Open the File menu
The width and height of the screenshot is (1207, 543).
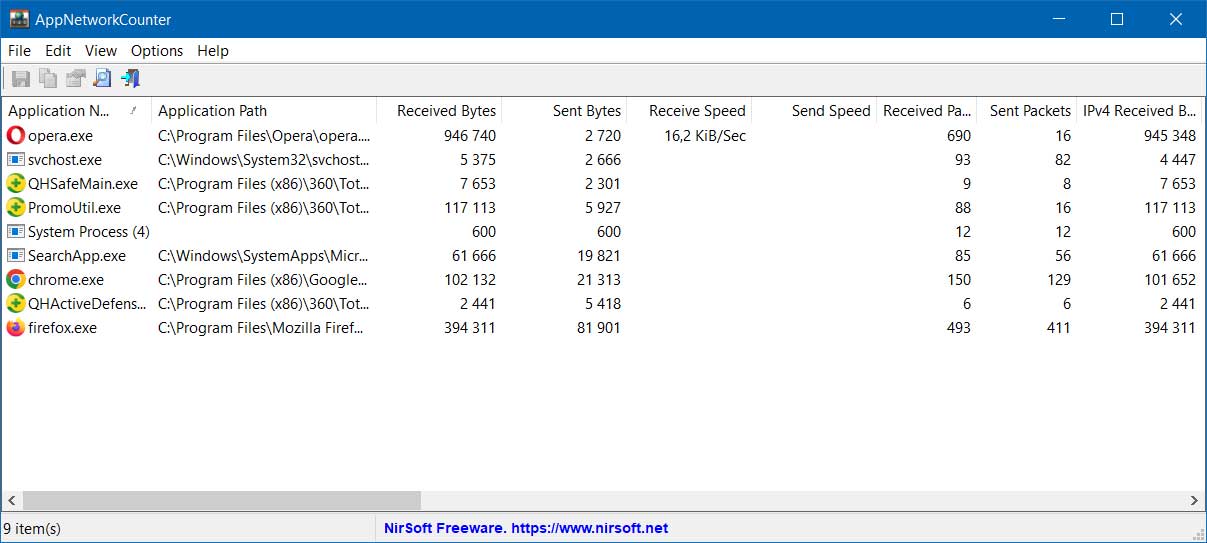point(19,50)
